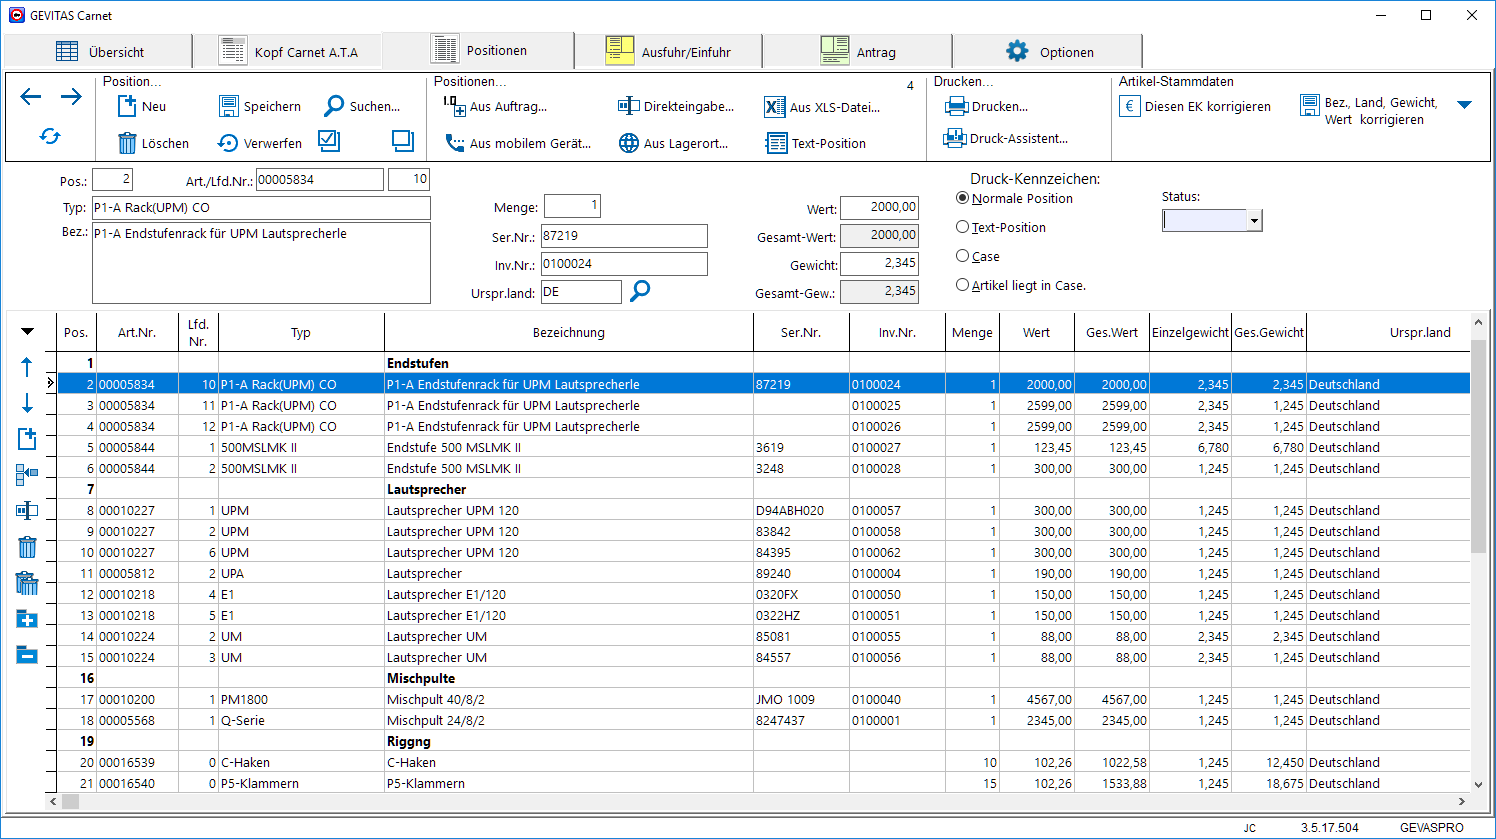Click the deselect-all empty squares icon

click(403, 141)
